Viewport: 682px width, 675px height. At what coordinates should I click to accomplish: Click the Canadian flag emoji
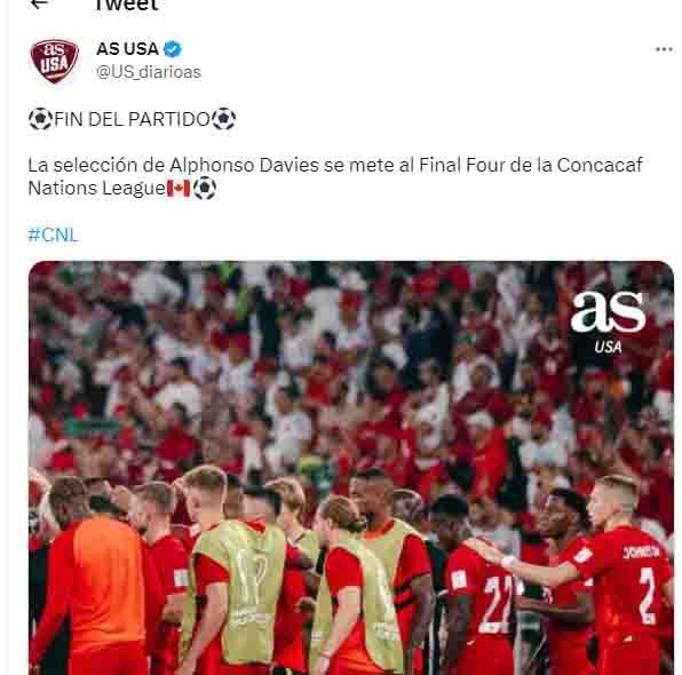(x=179, y=189)
